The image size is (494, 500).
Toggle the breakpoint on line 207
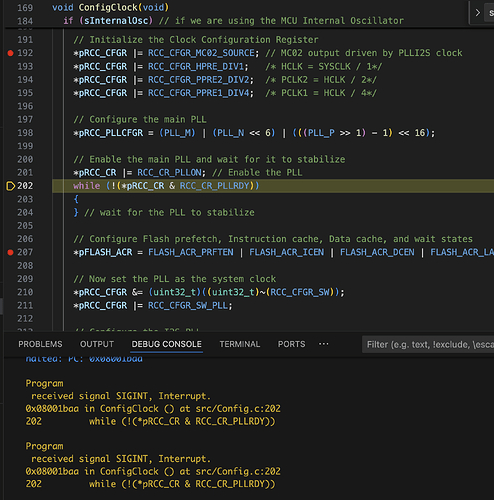pos(10,252)
